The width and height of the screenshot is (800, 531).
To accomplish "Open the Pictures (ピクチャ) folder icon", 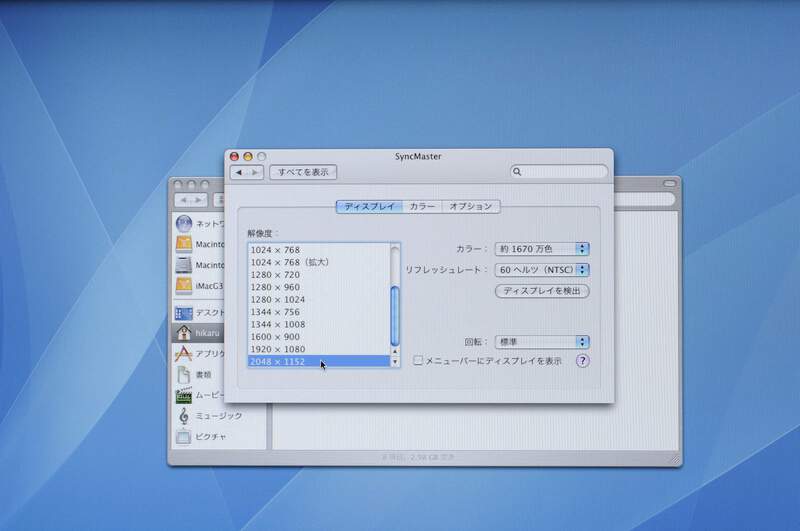I will (x=183, y=437).
